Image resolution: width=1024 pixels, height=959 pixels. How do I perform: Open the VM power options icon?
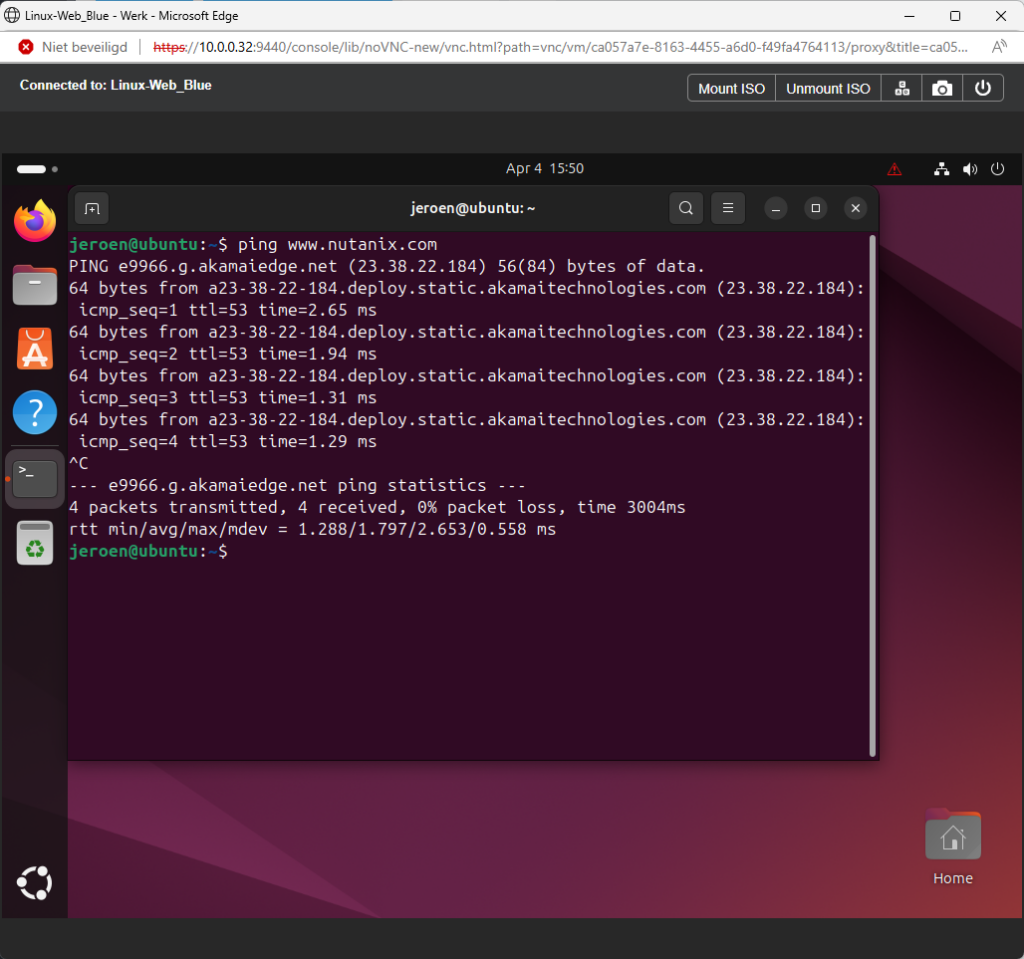pos(983,88)
